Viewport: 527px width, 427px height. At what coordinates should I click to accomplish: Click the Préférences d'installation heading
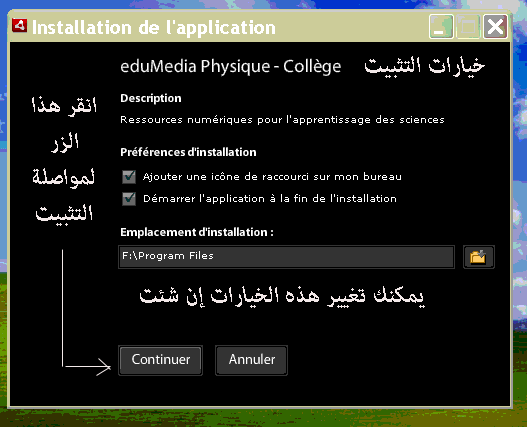[188, 152]
